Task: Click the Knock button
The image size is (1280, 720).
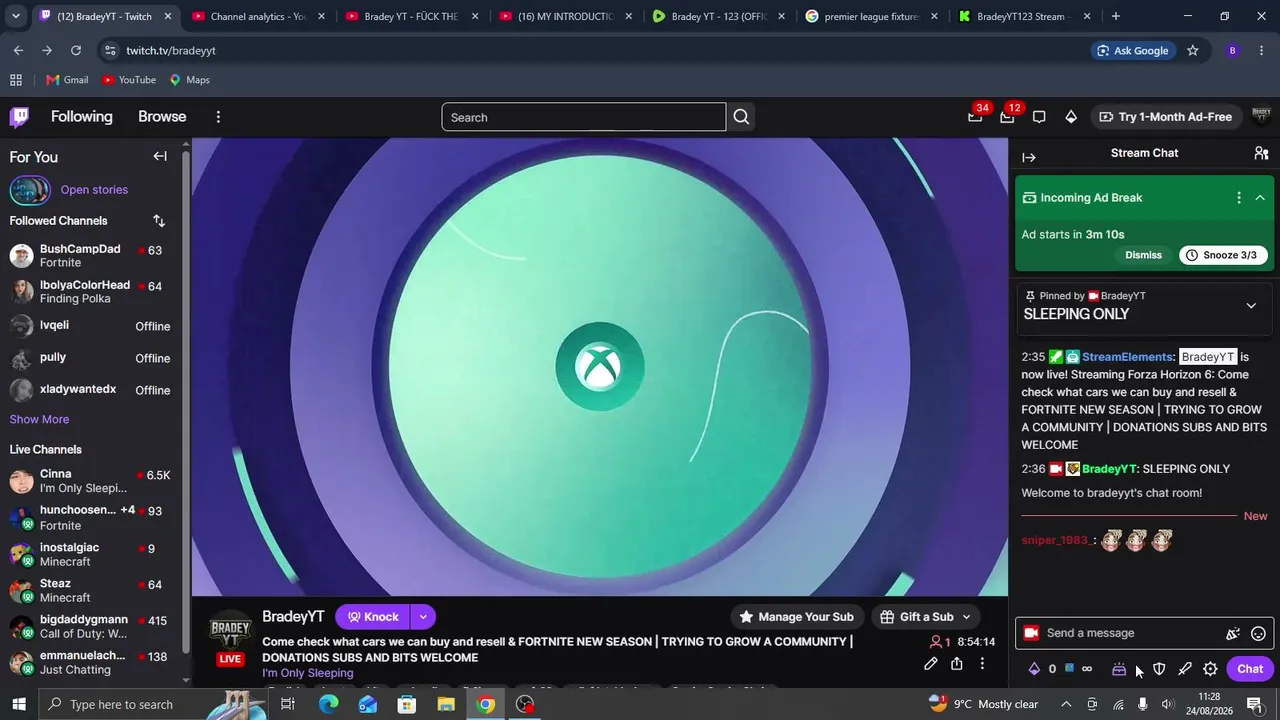Action: tap(373, 617)
